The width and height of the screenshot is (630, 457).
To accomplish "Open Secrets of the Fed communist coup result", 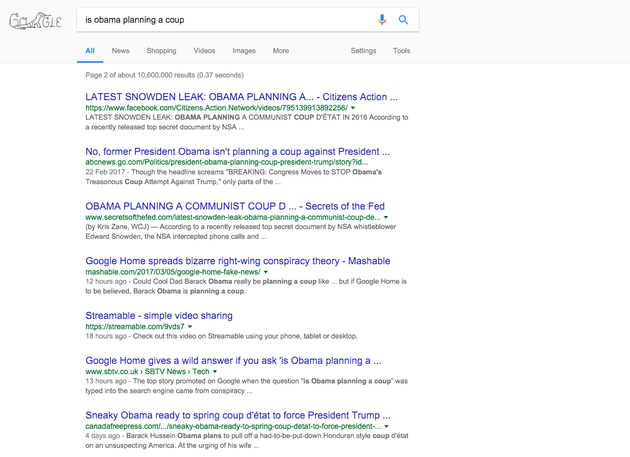I will [235, 206].
